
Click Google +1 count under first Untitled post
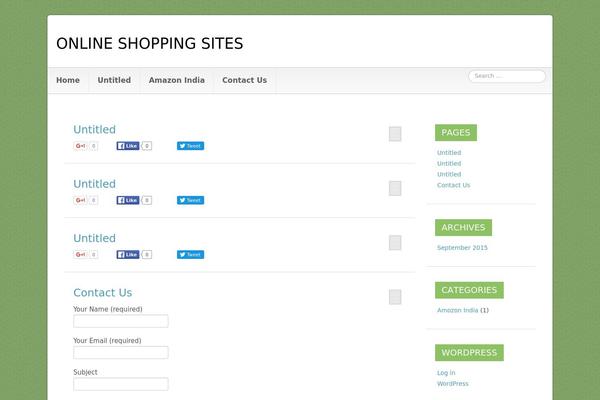tap(93, 146)
